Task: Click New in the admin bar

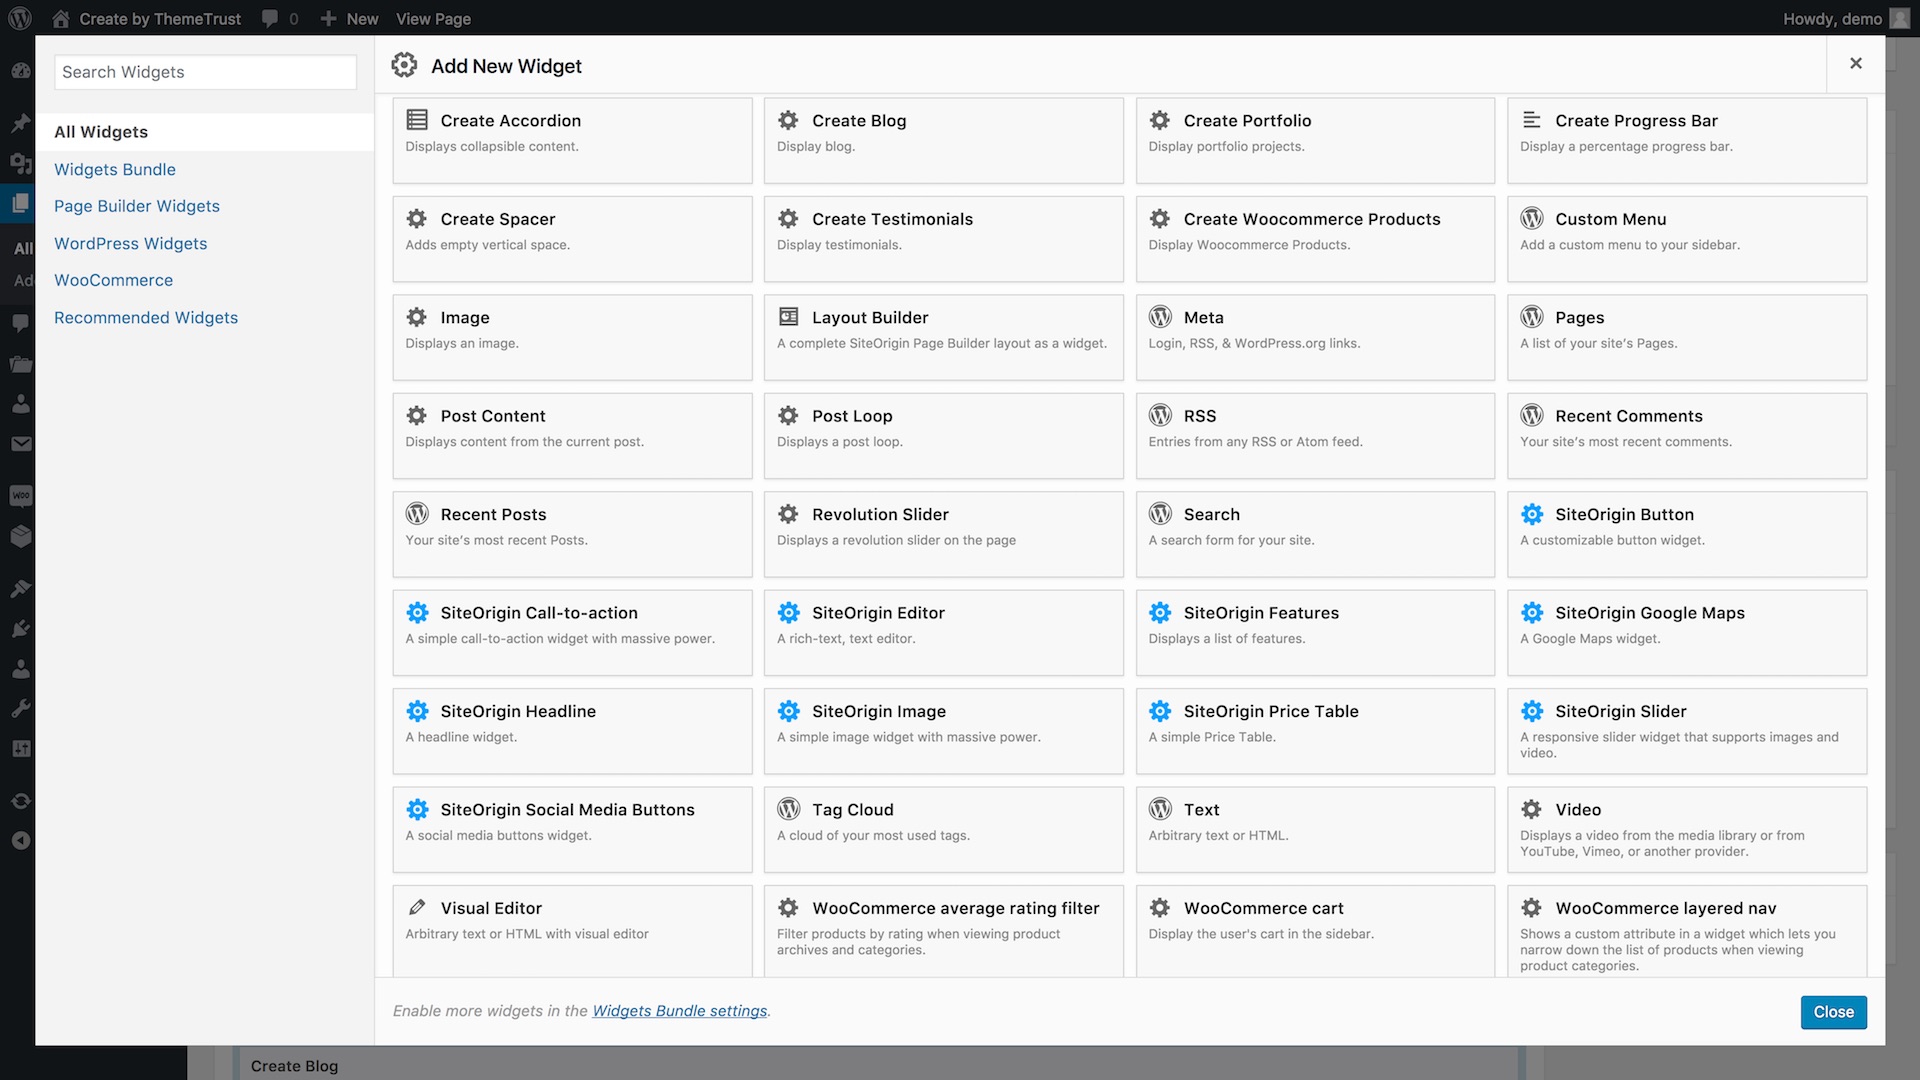Action: click(x=362, y=19)
